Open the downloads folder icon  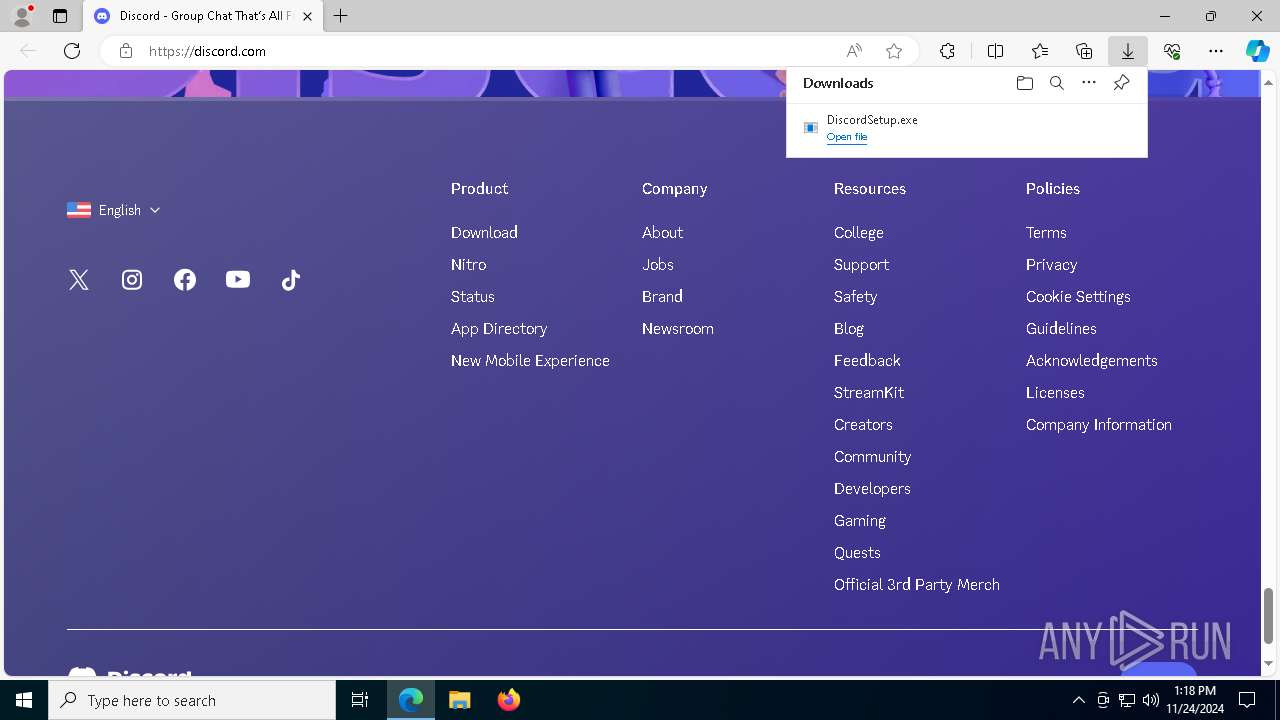(1024, 83)
